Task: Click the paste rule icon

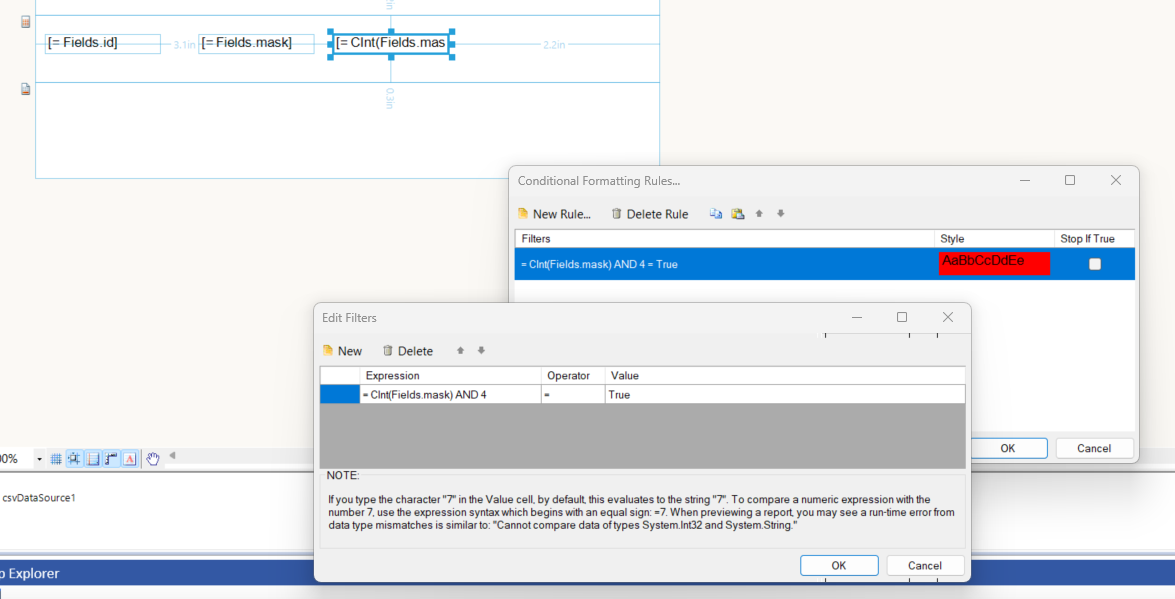Action: (738, 214)
